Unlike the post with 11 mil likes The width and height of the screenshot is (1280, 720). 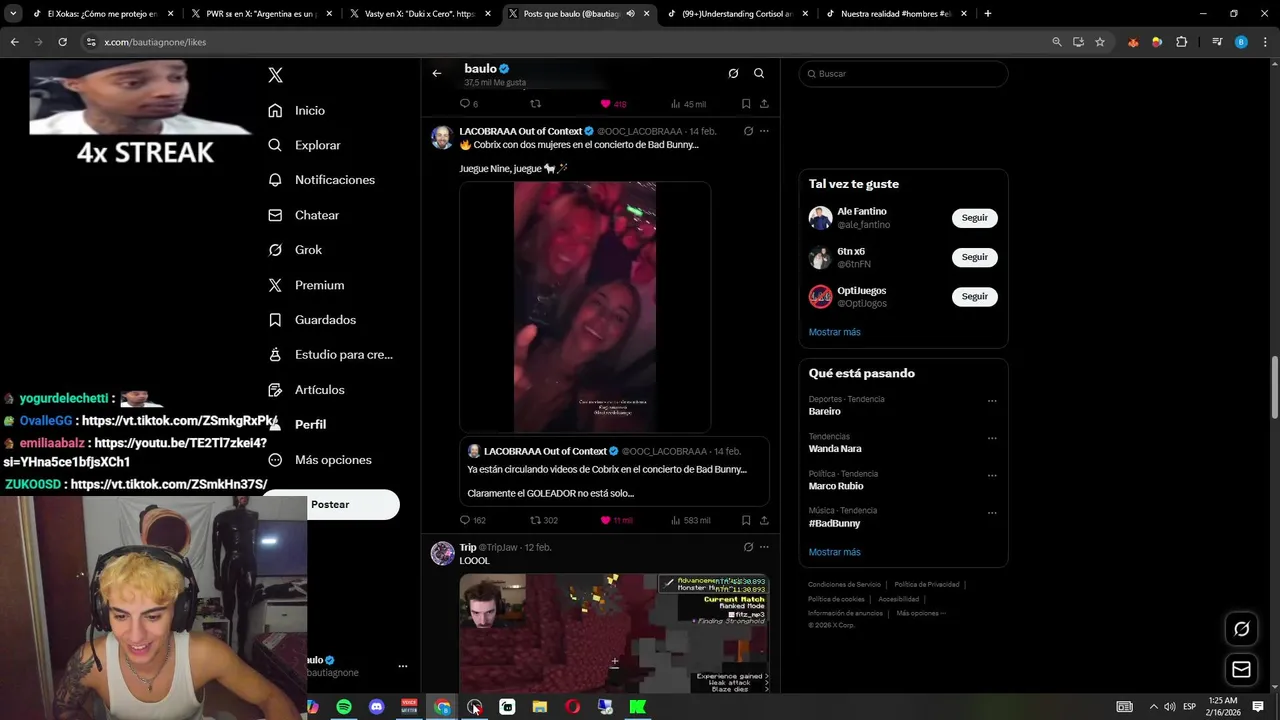point(616,520)
